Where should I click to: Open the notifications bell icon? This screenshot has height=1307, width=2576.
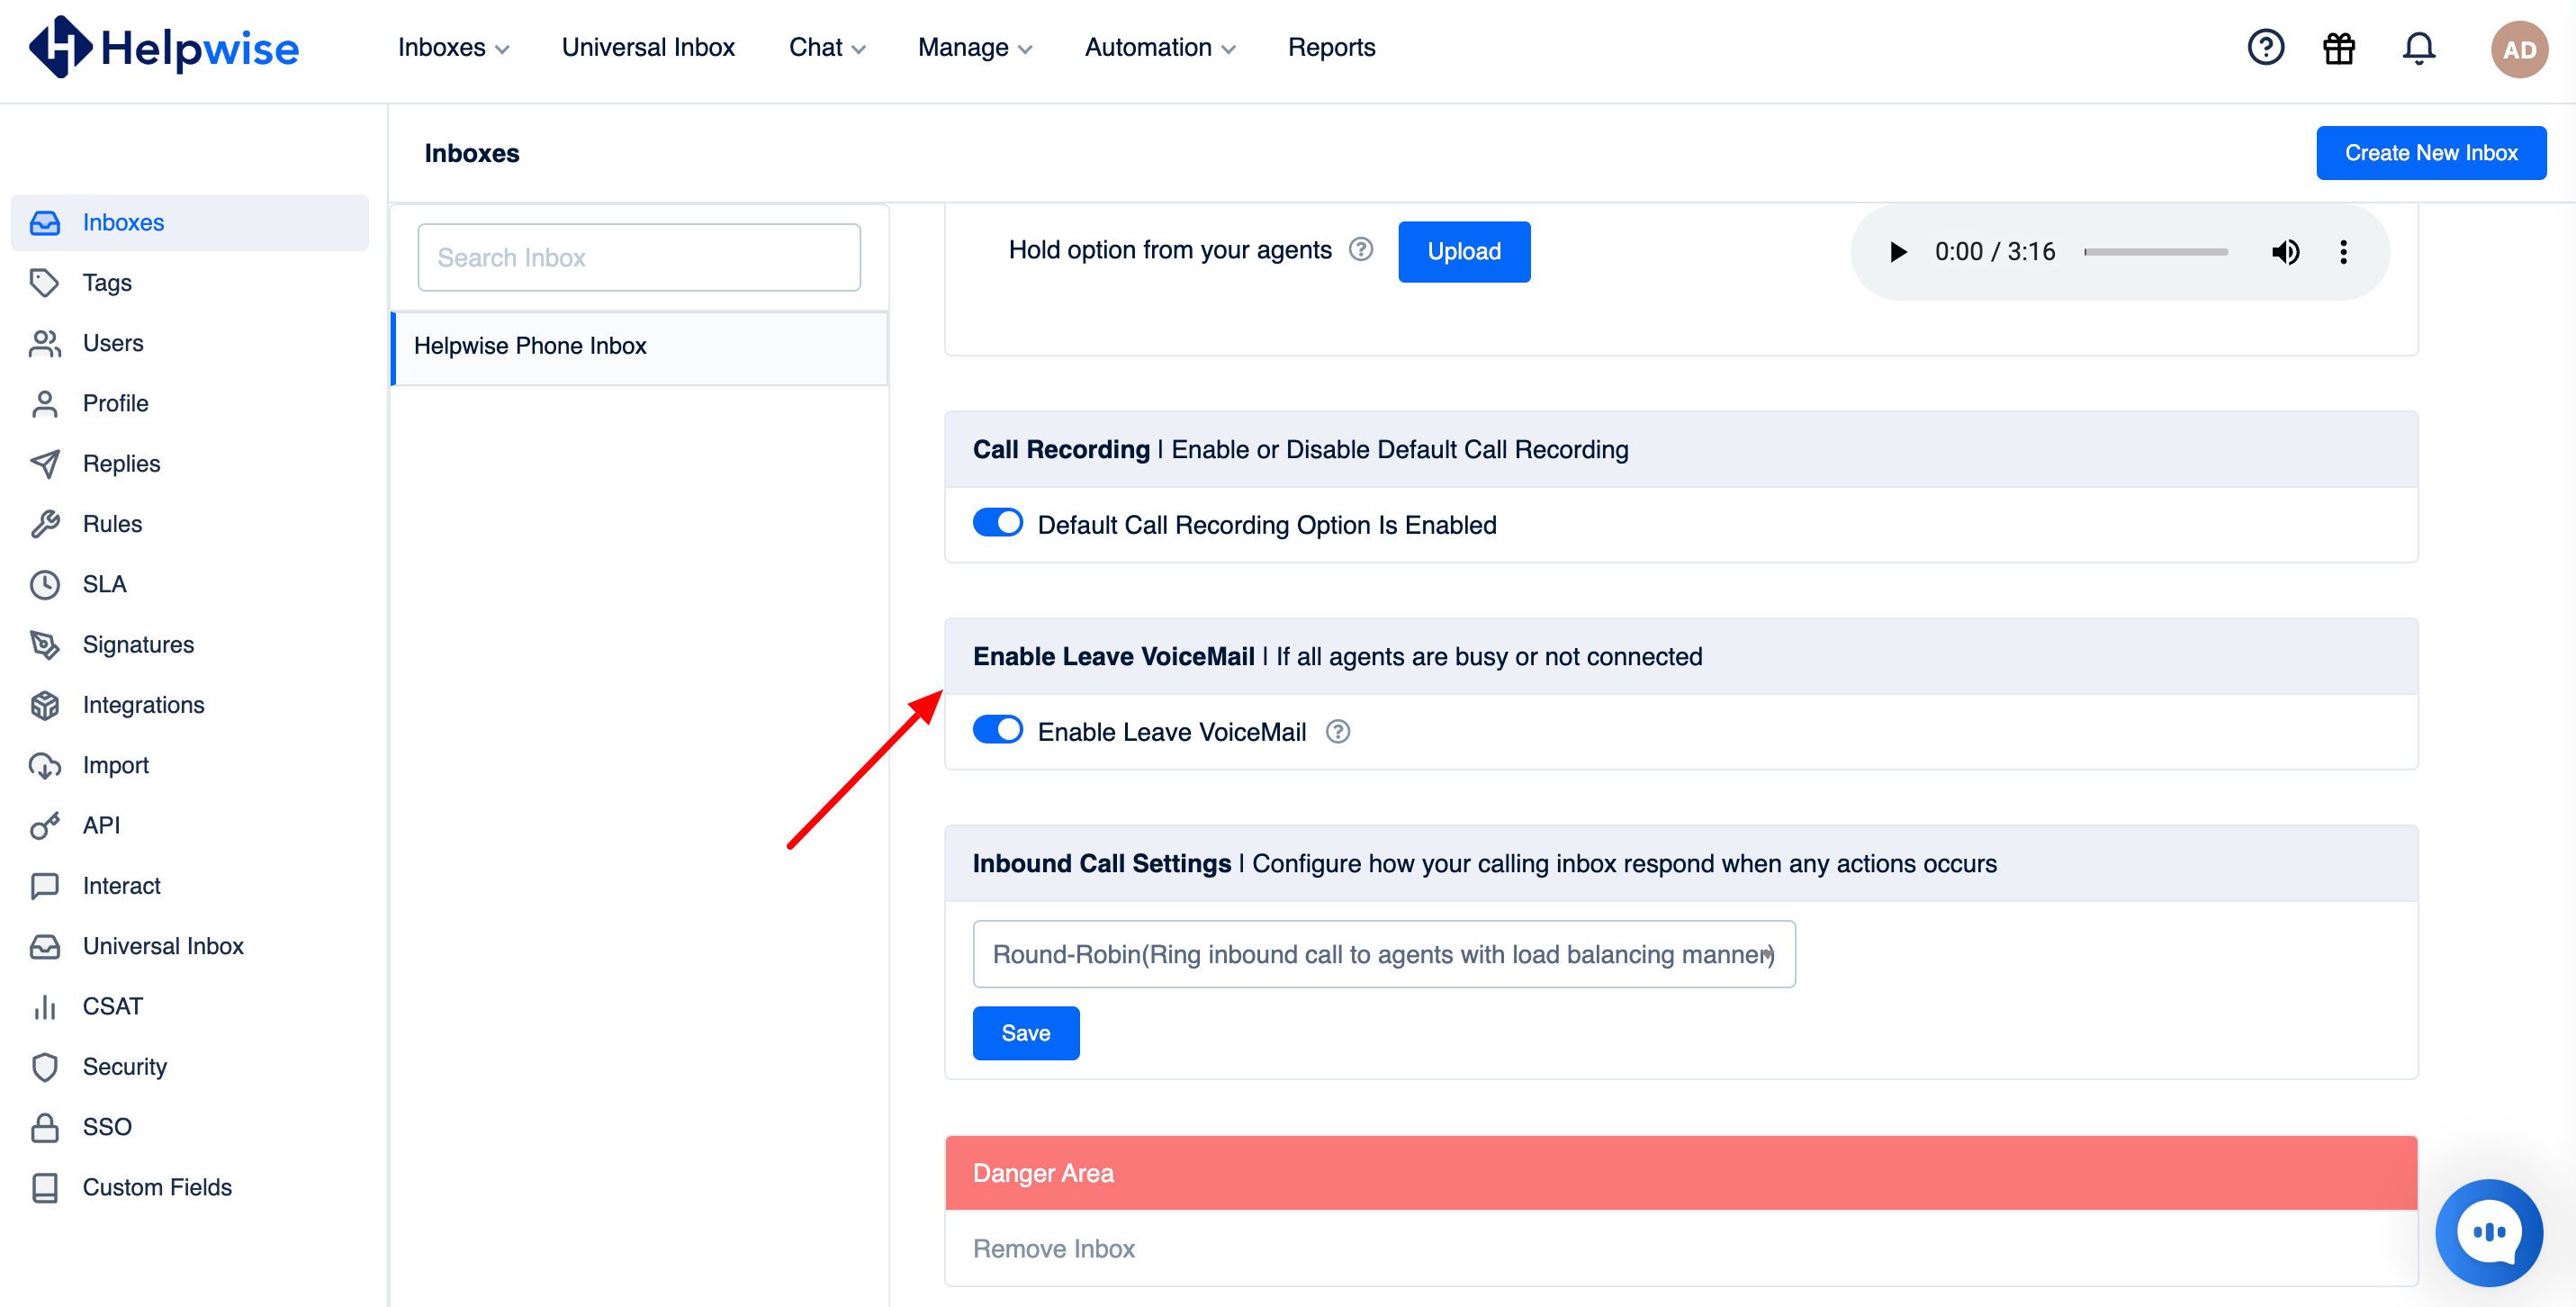(2418, 47)
